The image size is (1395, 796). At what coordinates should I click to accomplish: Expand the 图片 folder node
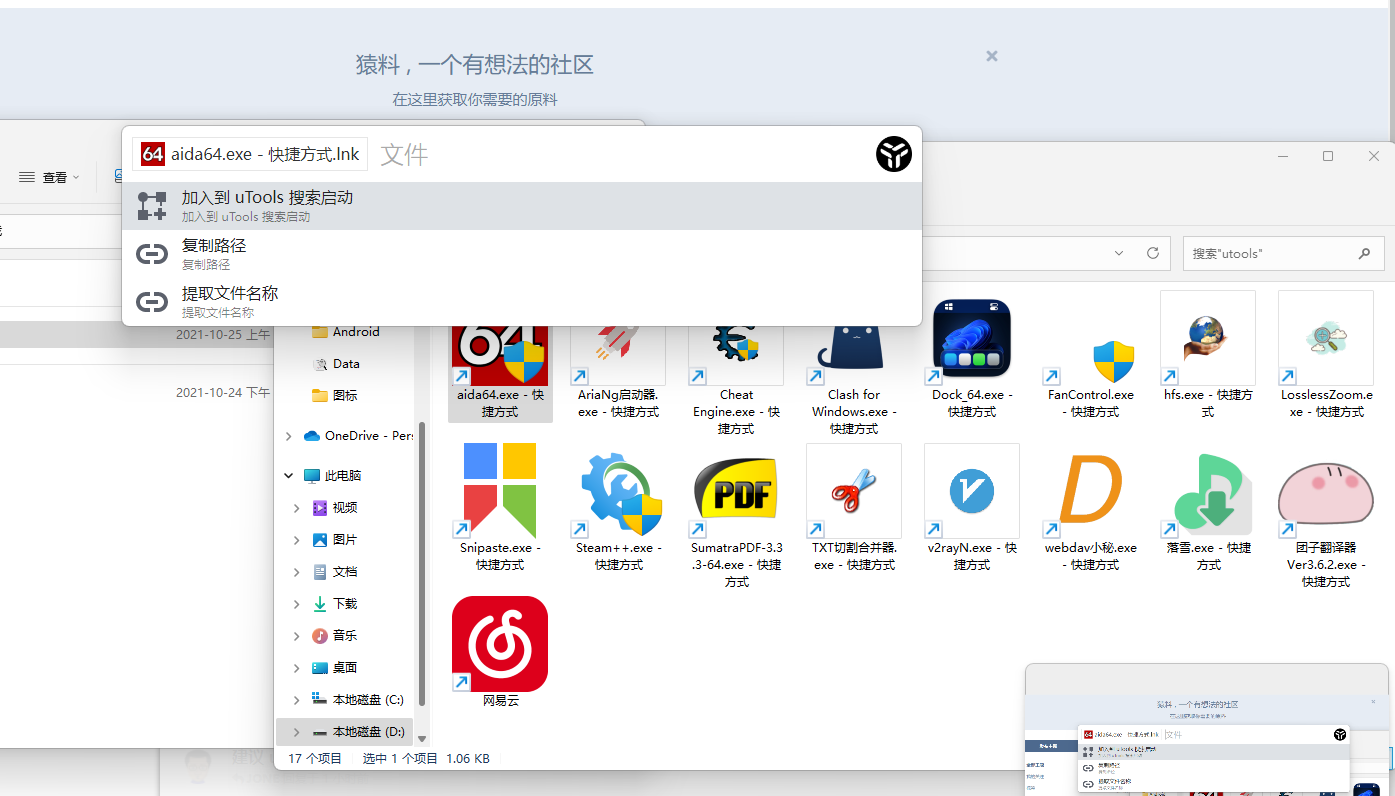coord(297,540)
